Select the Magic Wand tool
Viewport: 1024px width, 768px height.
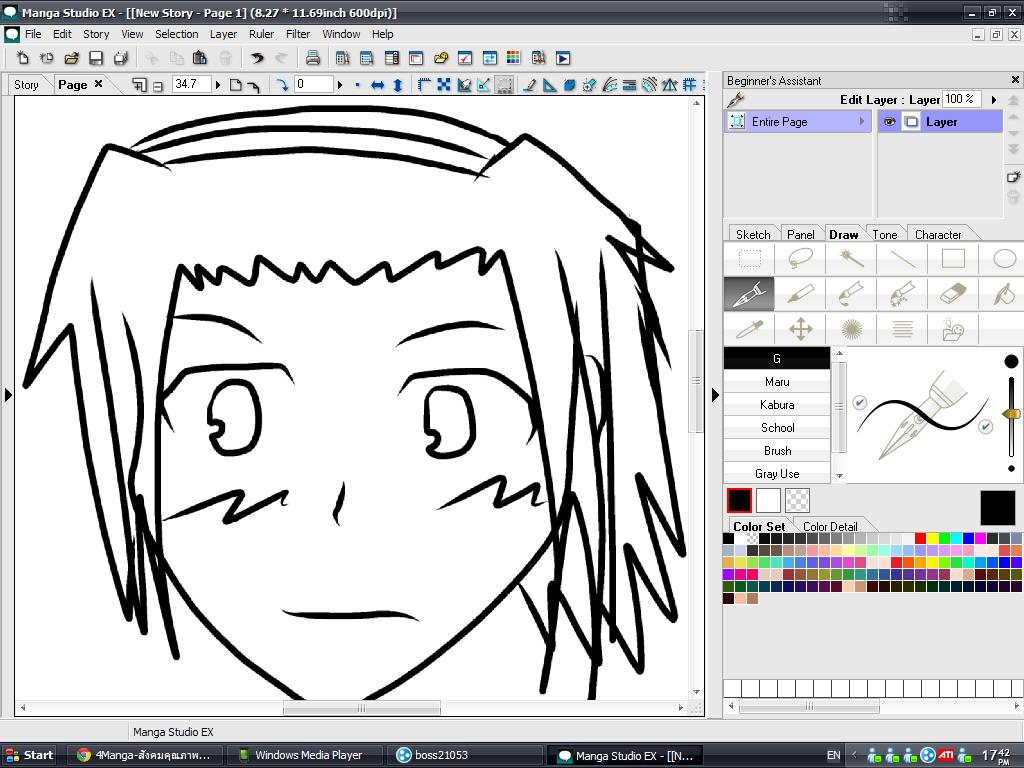pos(852,259)
